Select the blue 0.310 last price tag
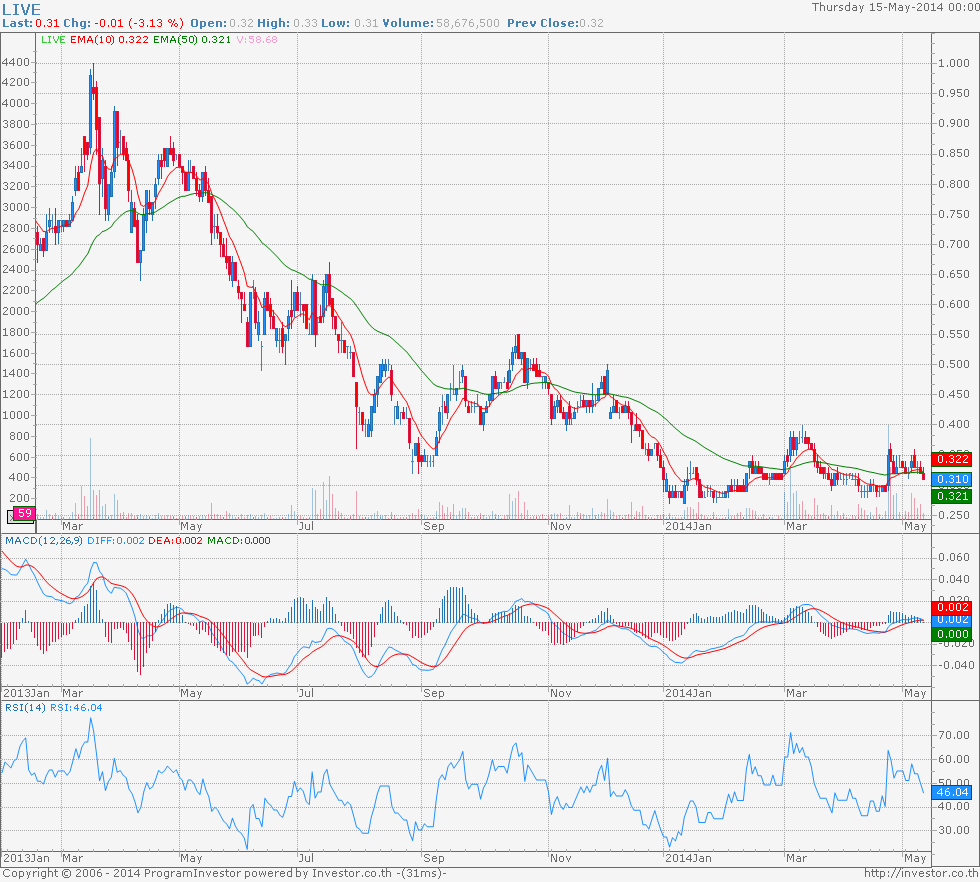This screenshot has height=882, width=980. tap(951, 479)
